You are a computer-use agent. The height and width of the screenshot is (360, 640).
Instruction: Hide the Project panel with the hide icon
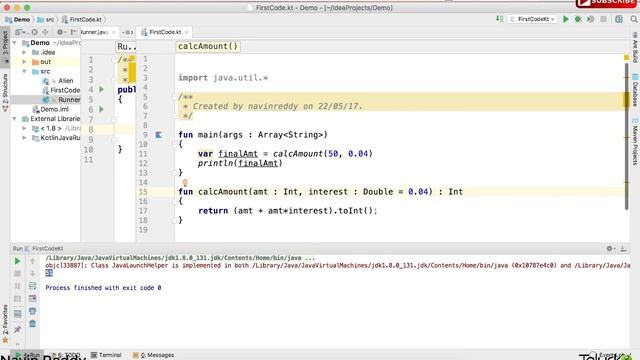tap(73, 32)
